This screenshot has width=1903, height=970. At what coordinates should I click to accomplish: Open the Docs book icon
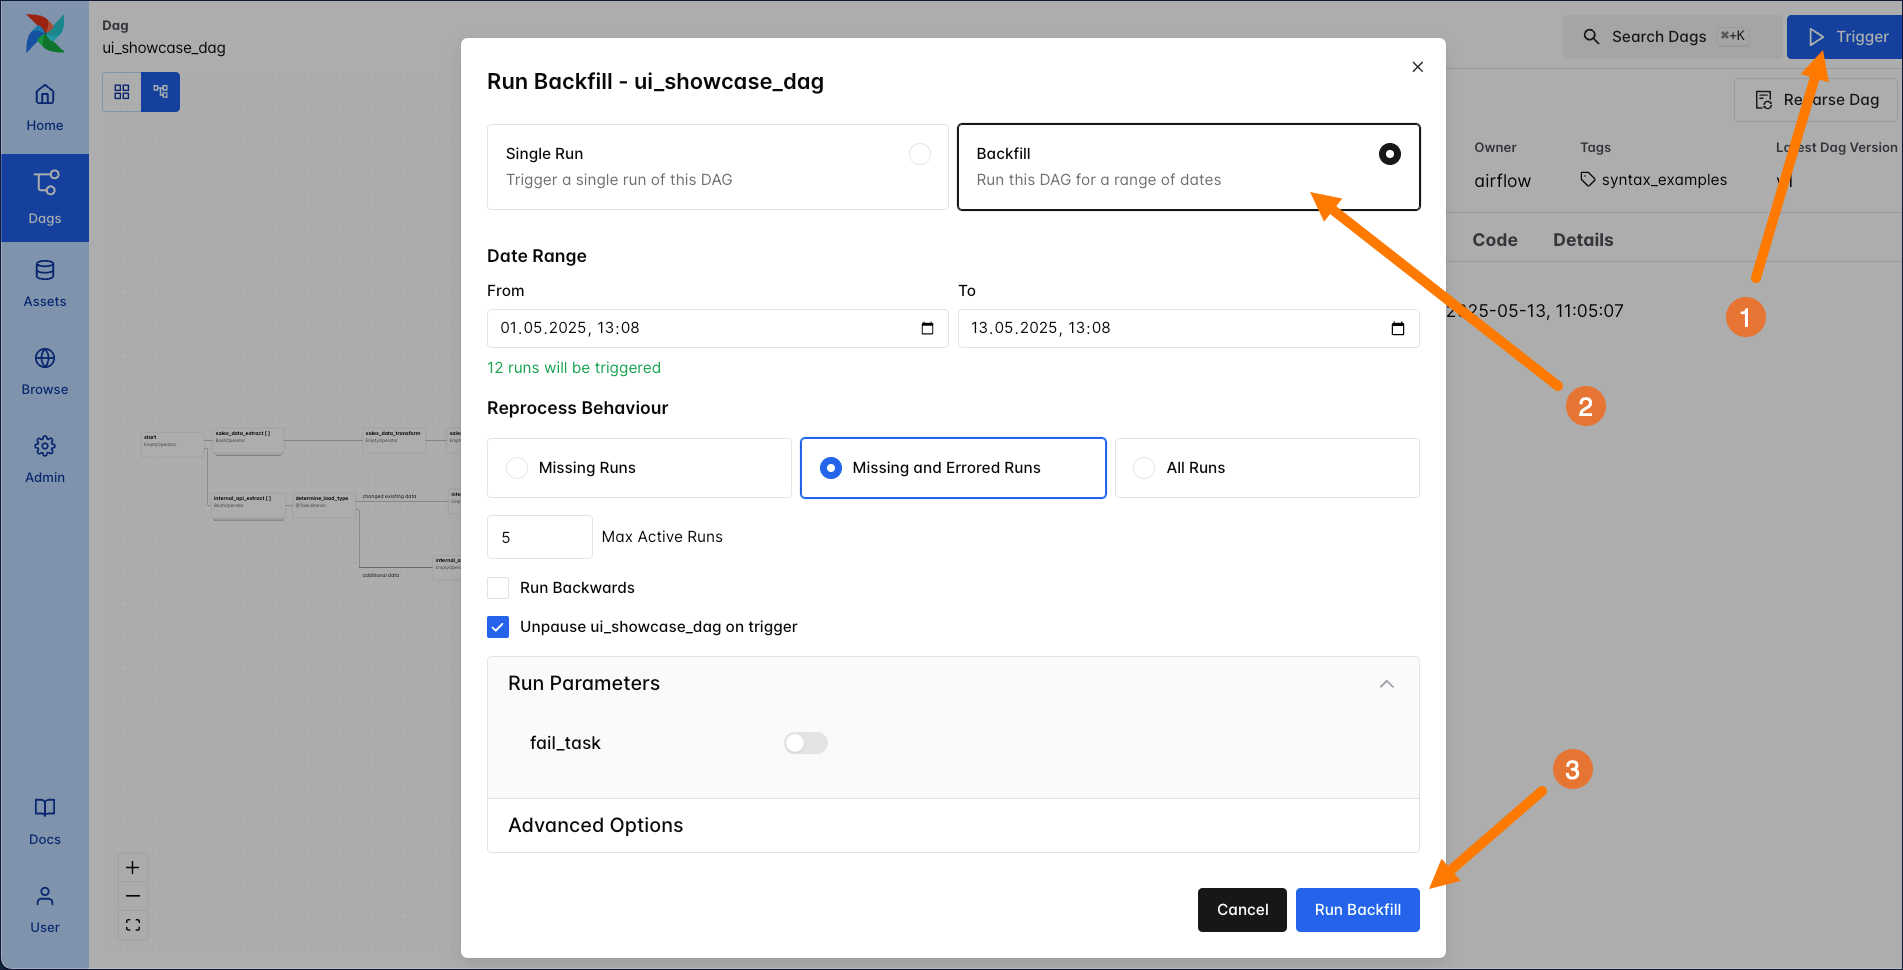click(45, 808)
